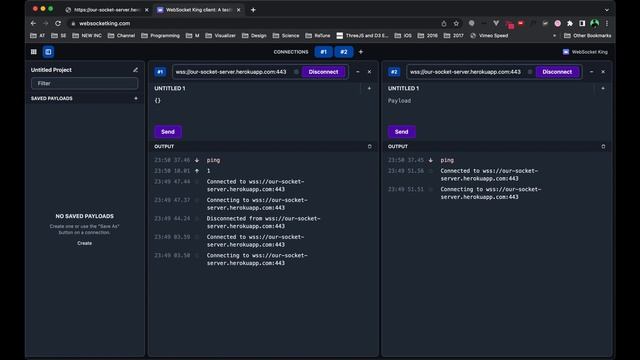Add a new saved payload
Viewport: 640px width, 360px height.
(x=136, y=98)
